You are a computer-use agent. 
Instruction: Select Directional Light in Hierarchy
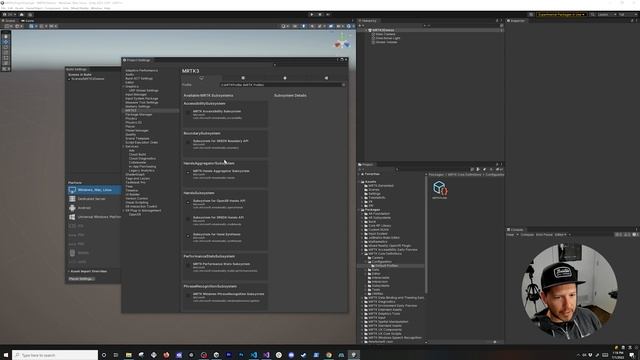point(387,38)
